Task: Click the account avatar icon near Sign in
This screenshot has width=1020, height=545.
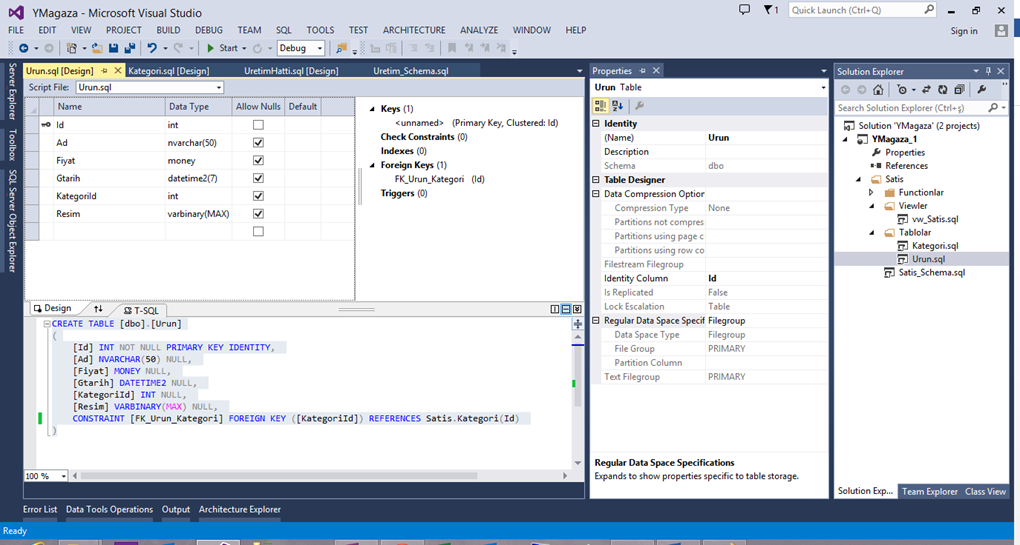Action: [x=1001, y=31]
